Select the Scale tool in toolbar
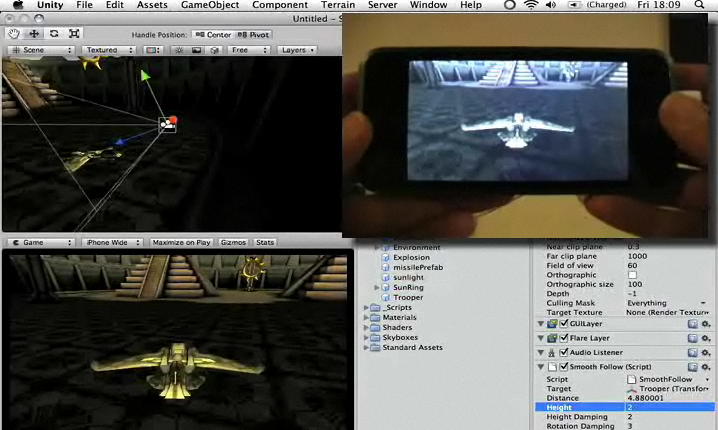The height and width of the screenshot is (430, 718). (74, 33)
